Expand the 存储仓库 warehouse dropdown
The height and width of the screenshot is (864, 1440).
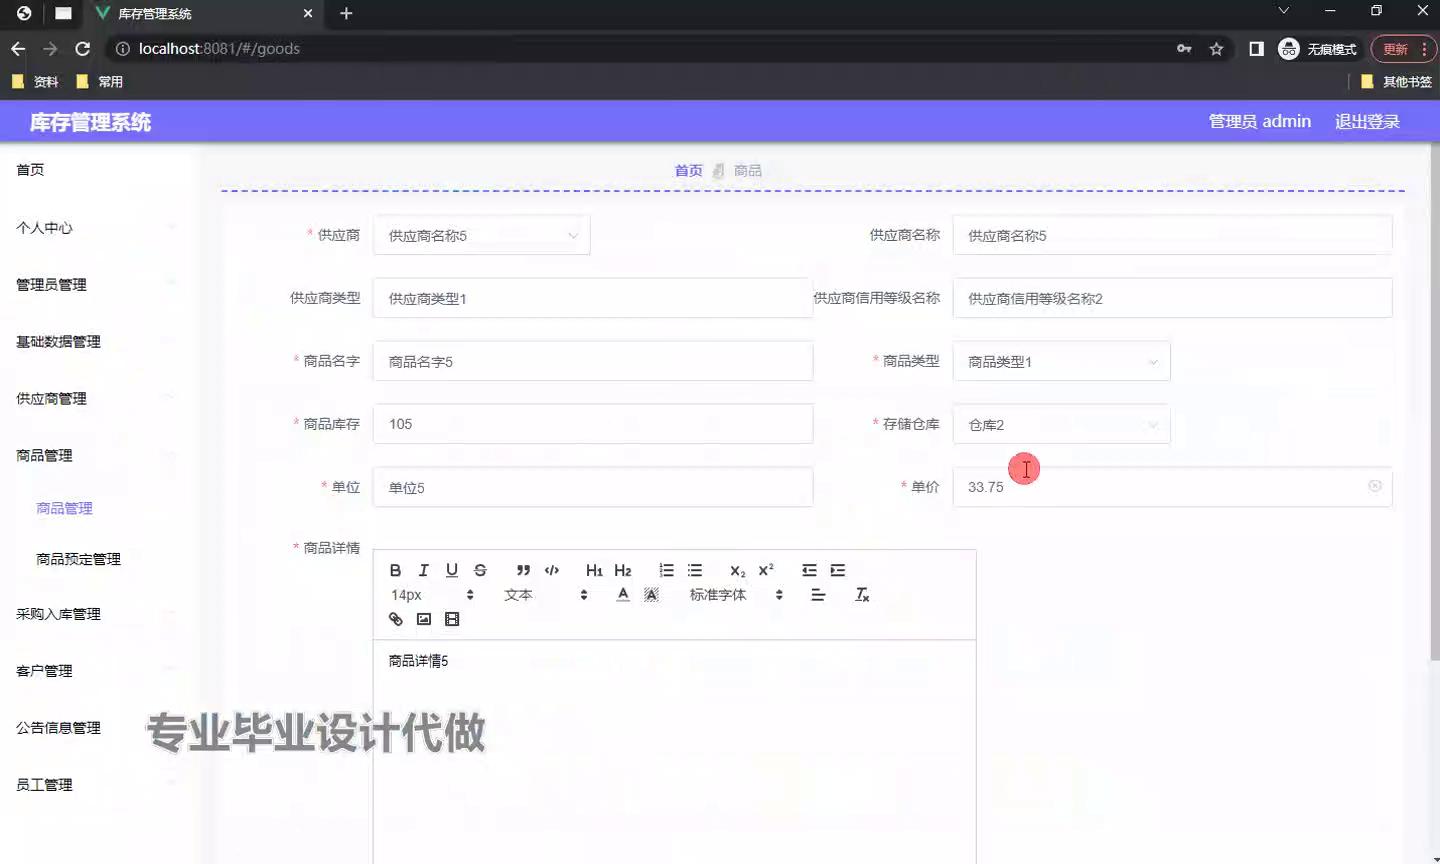point(1060,425)
